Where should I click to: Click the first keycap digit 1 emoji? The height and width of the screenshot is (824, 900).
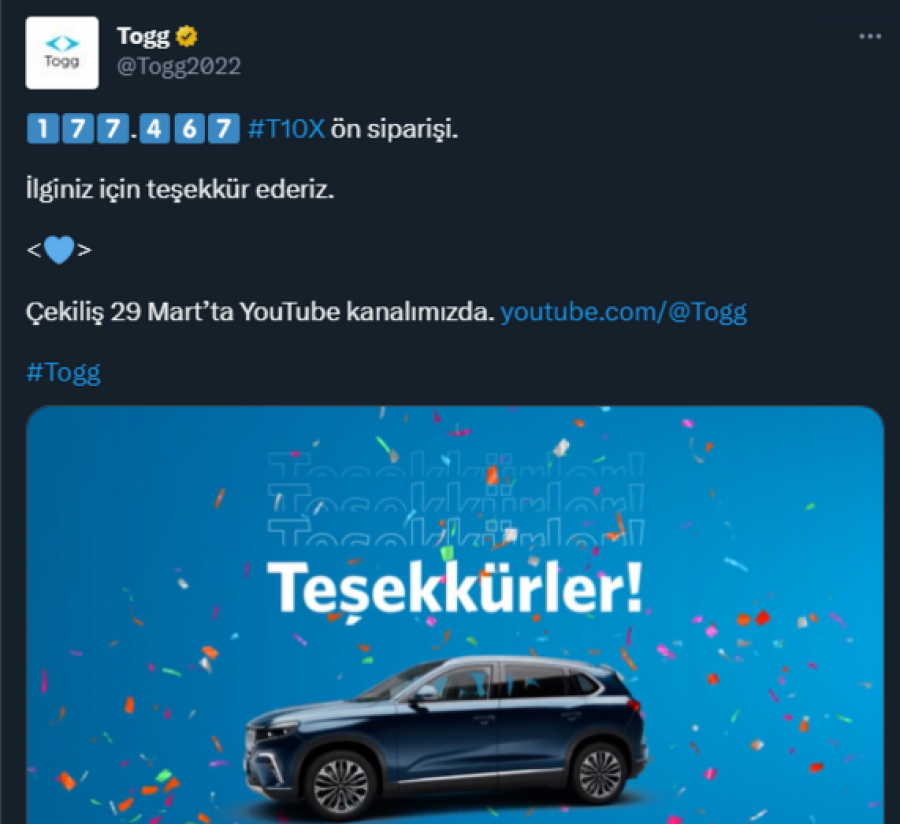coord(42,129)
